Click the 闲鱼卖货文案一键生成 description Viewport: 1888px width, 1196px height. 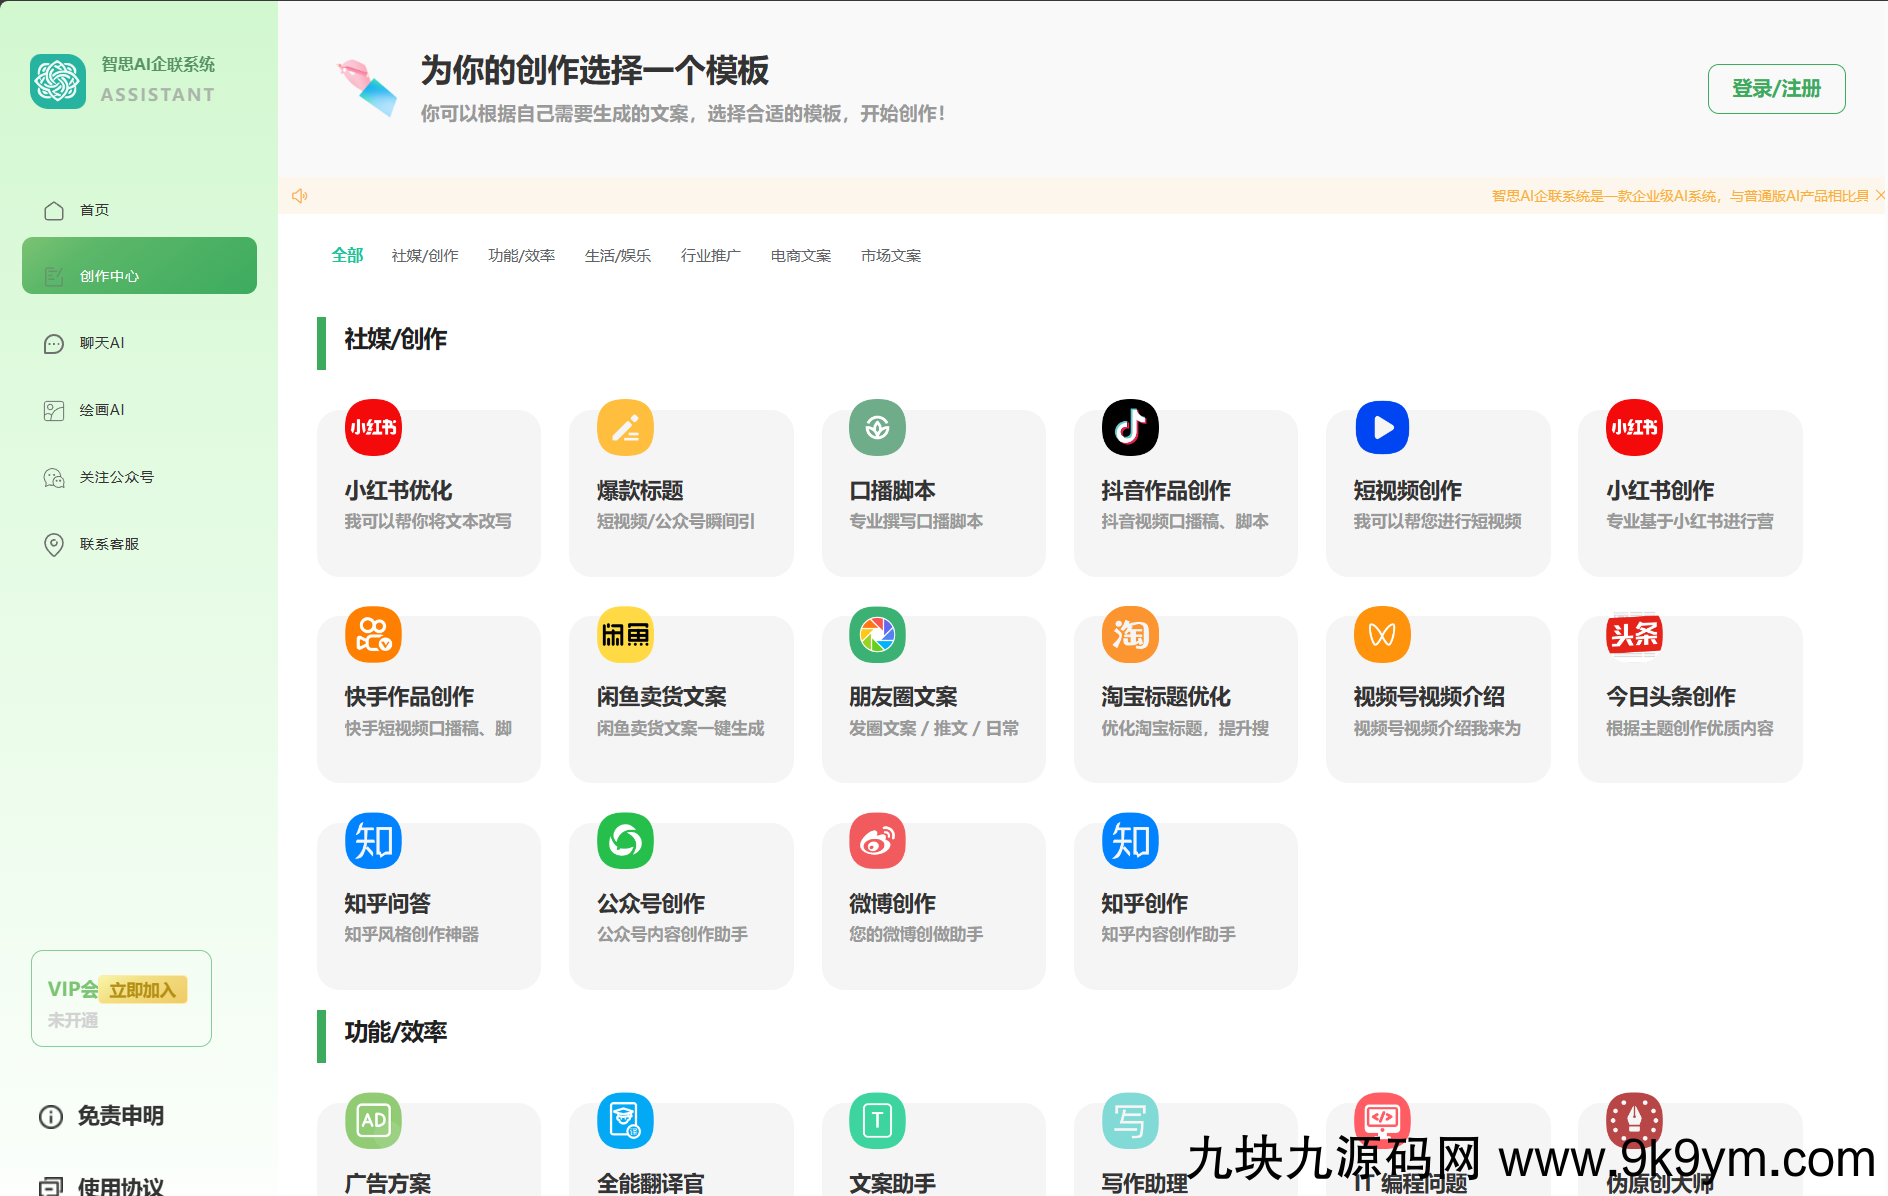click(x=680, y=728)
